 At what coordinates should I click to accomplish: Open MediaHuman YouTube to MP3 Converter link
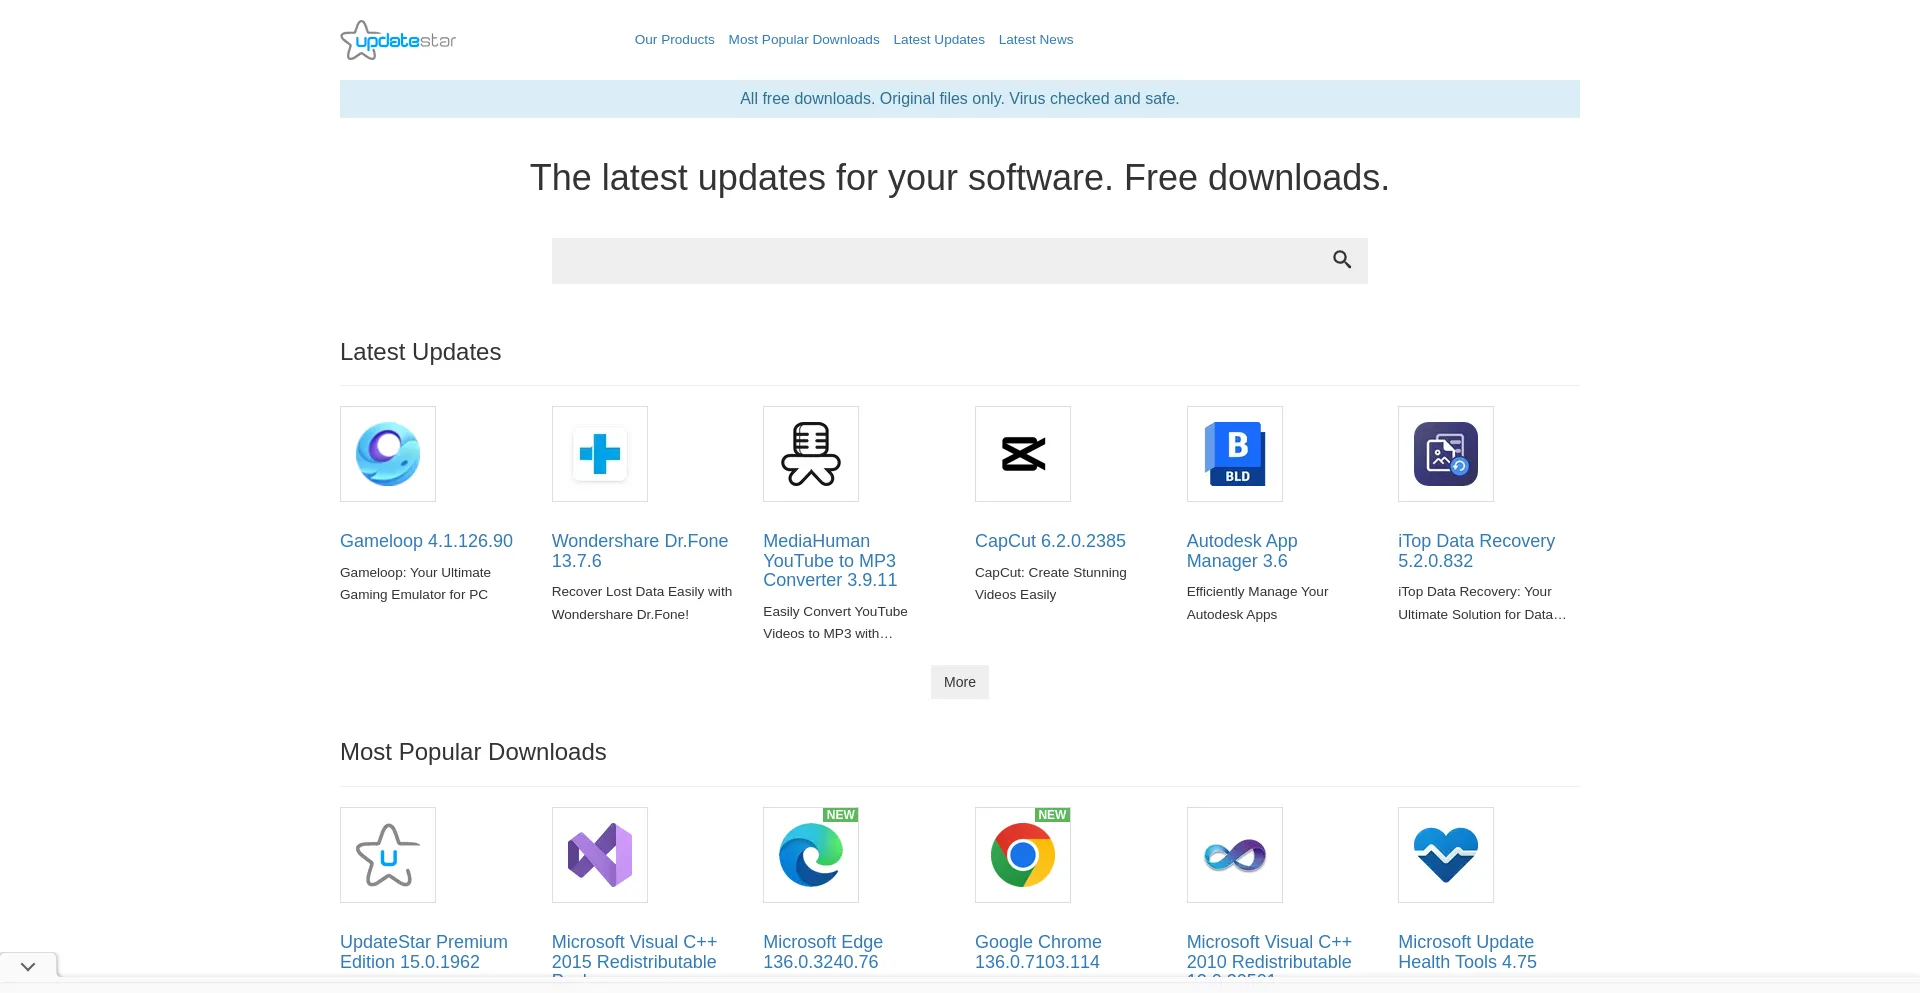[x=830, y=561]
